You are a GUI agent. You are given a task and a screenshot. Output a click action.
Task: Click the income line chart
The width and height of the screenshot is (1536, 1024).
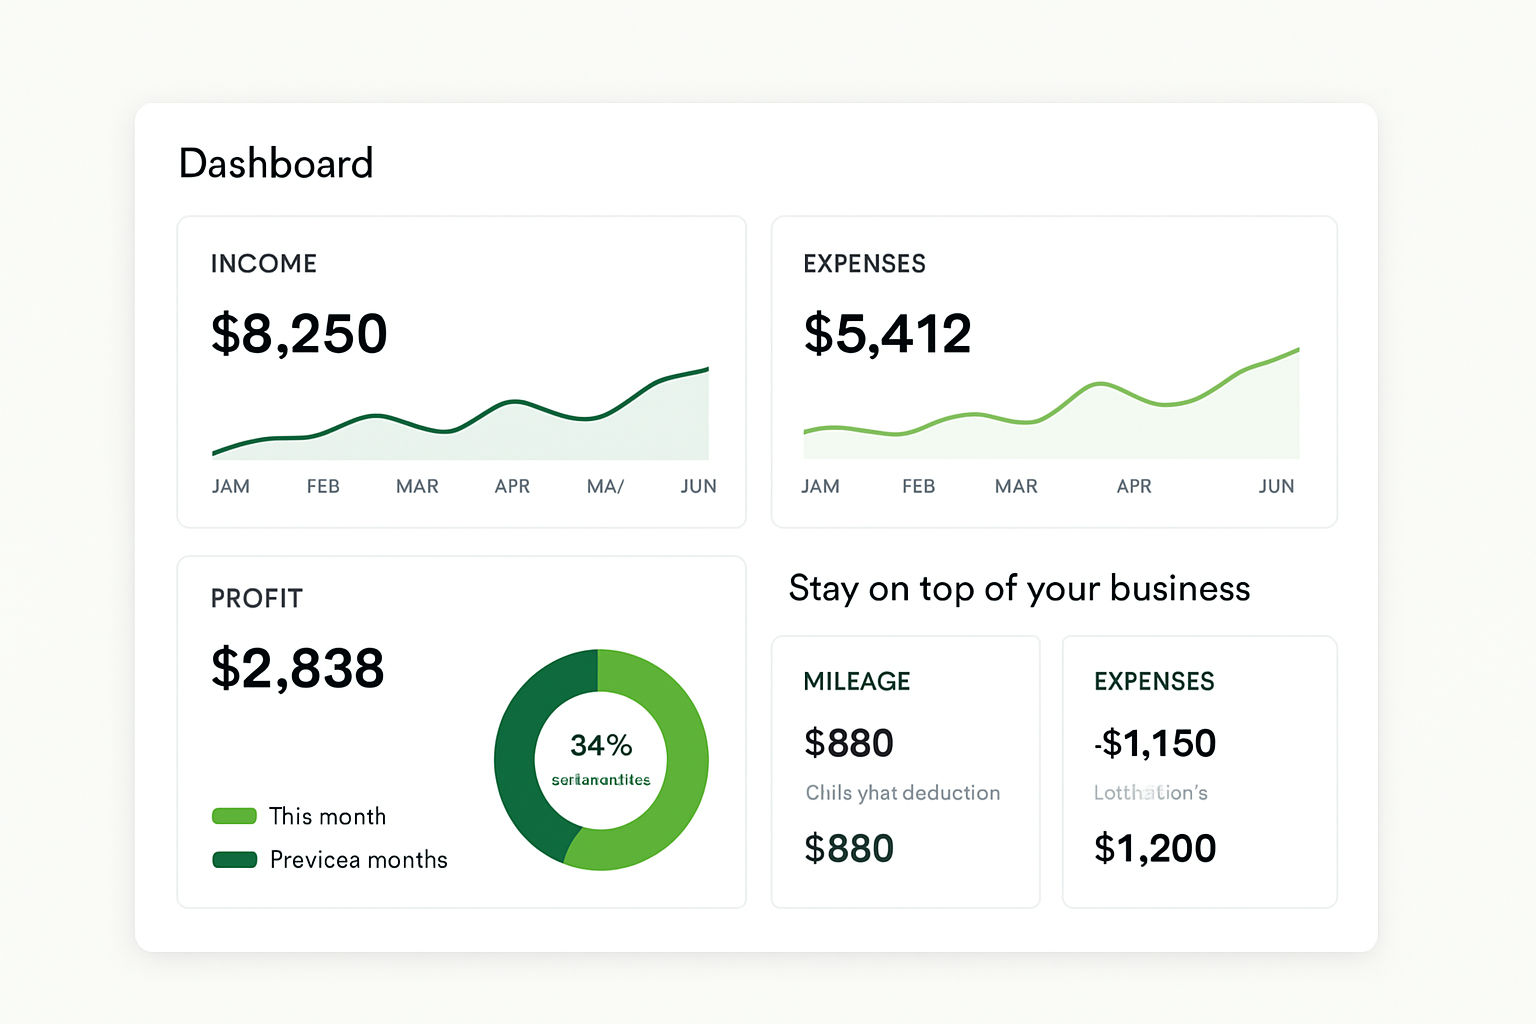[x=461, y=414]
